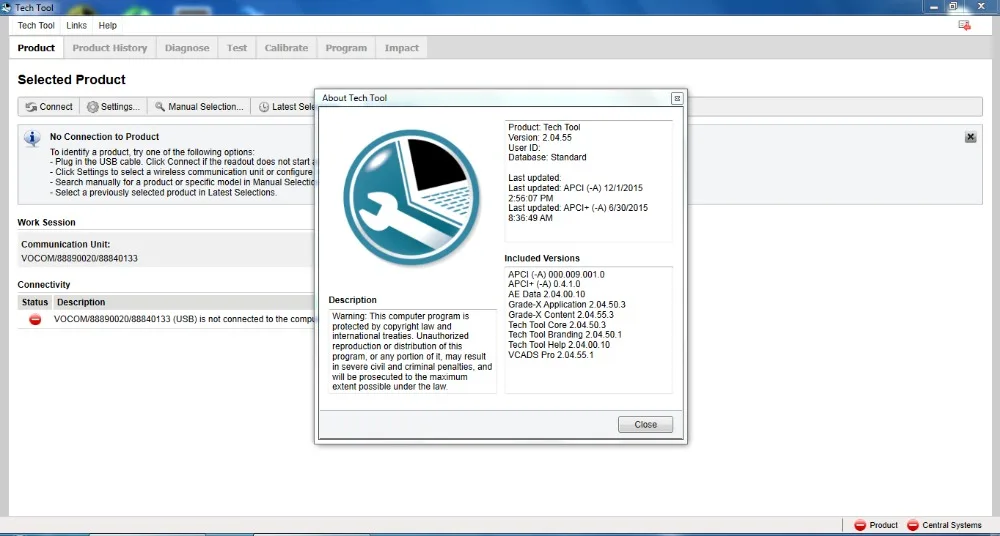Viewport: 1000px width, 536px height.
Task: Click the Tech Tool logo image
Action: point(411,198)
